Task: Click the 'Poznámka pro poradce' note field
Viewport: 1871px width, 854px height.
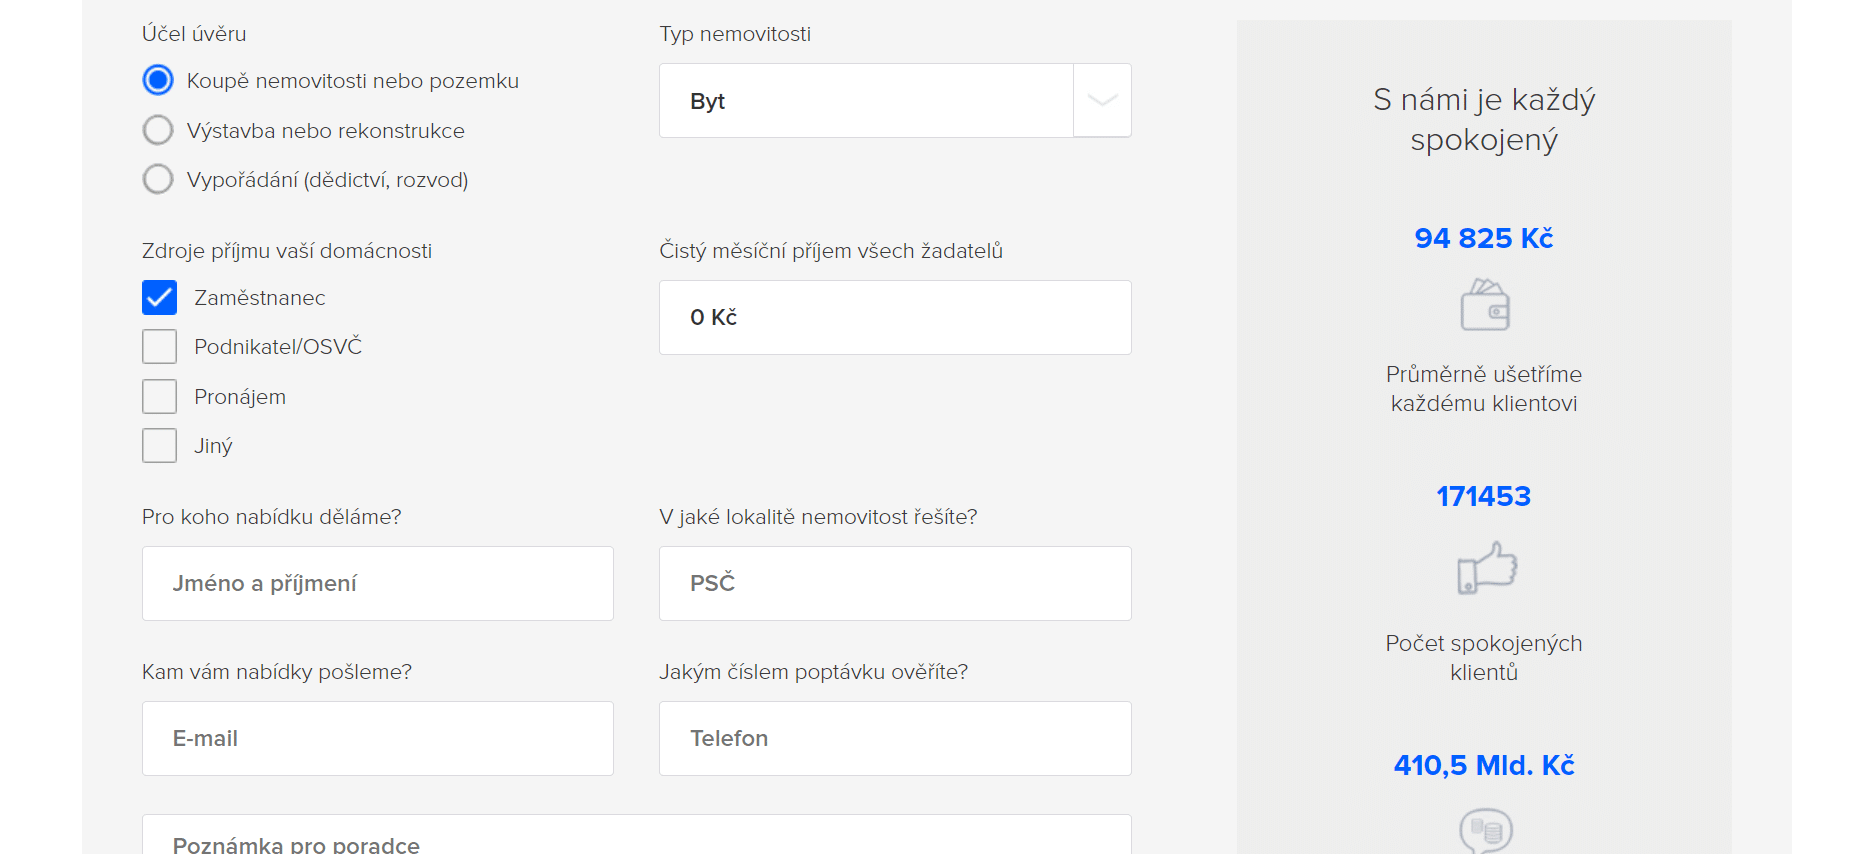Action: [637, 836]
